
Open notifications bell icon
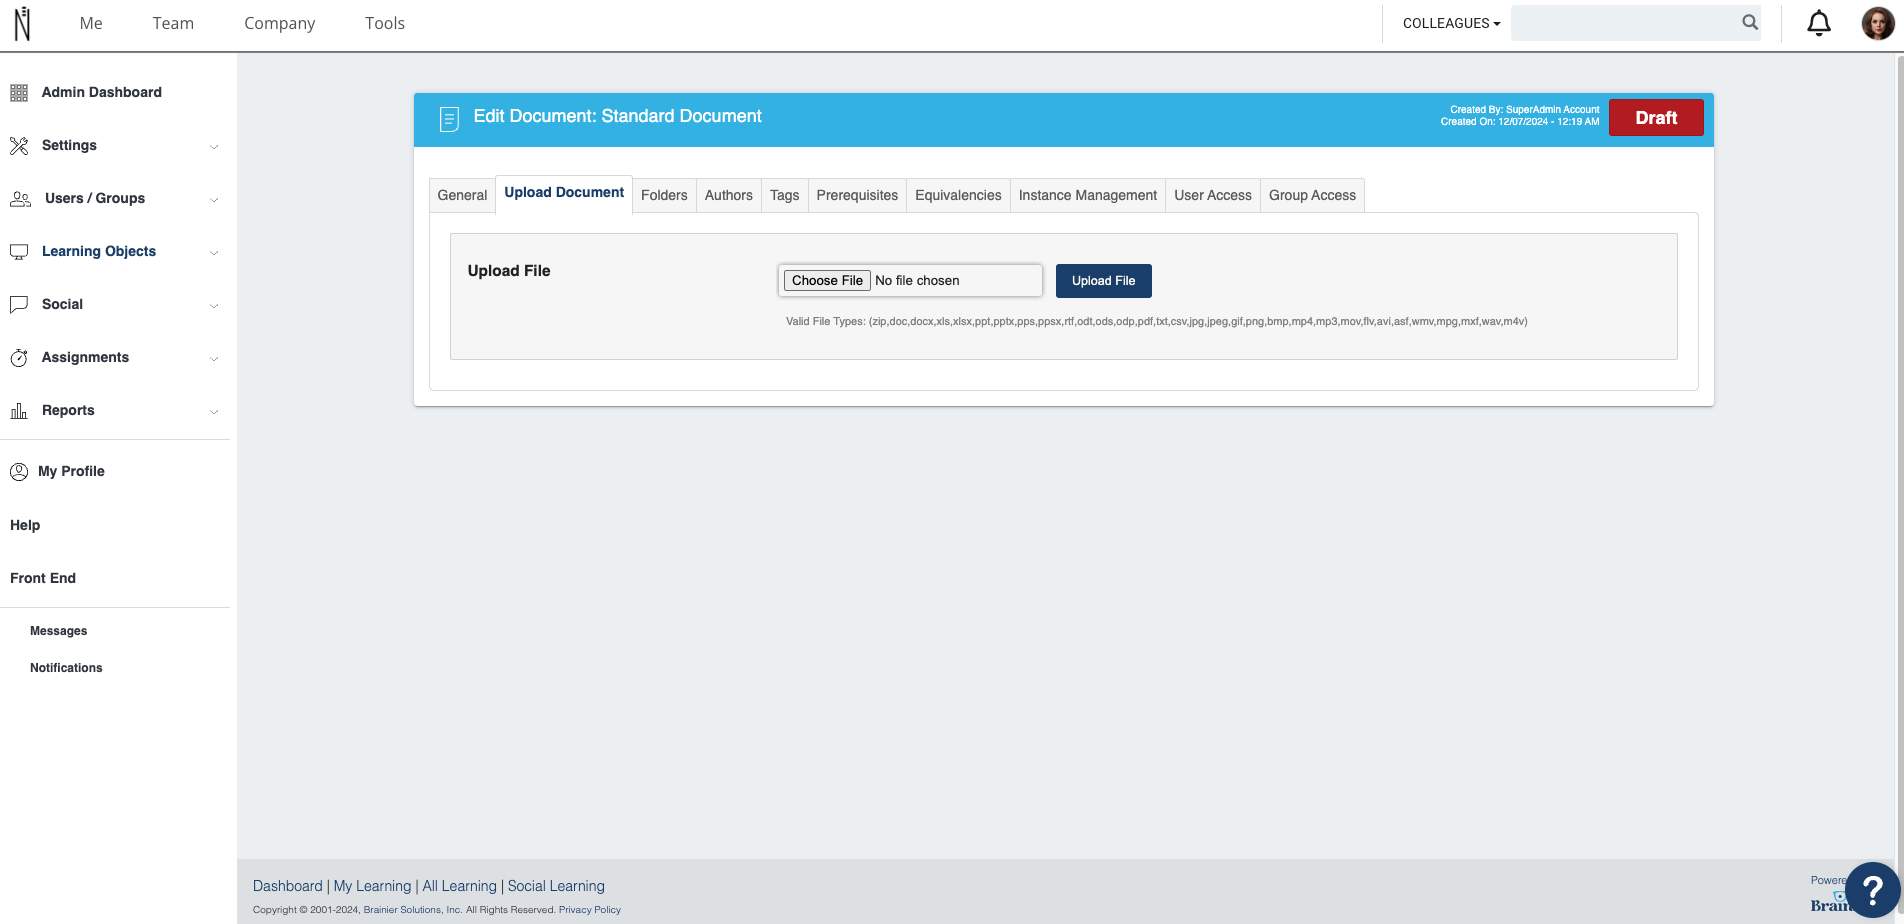point(1819,23)
